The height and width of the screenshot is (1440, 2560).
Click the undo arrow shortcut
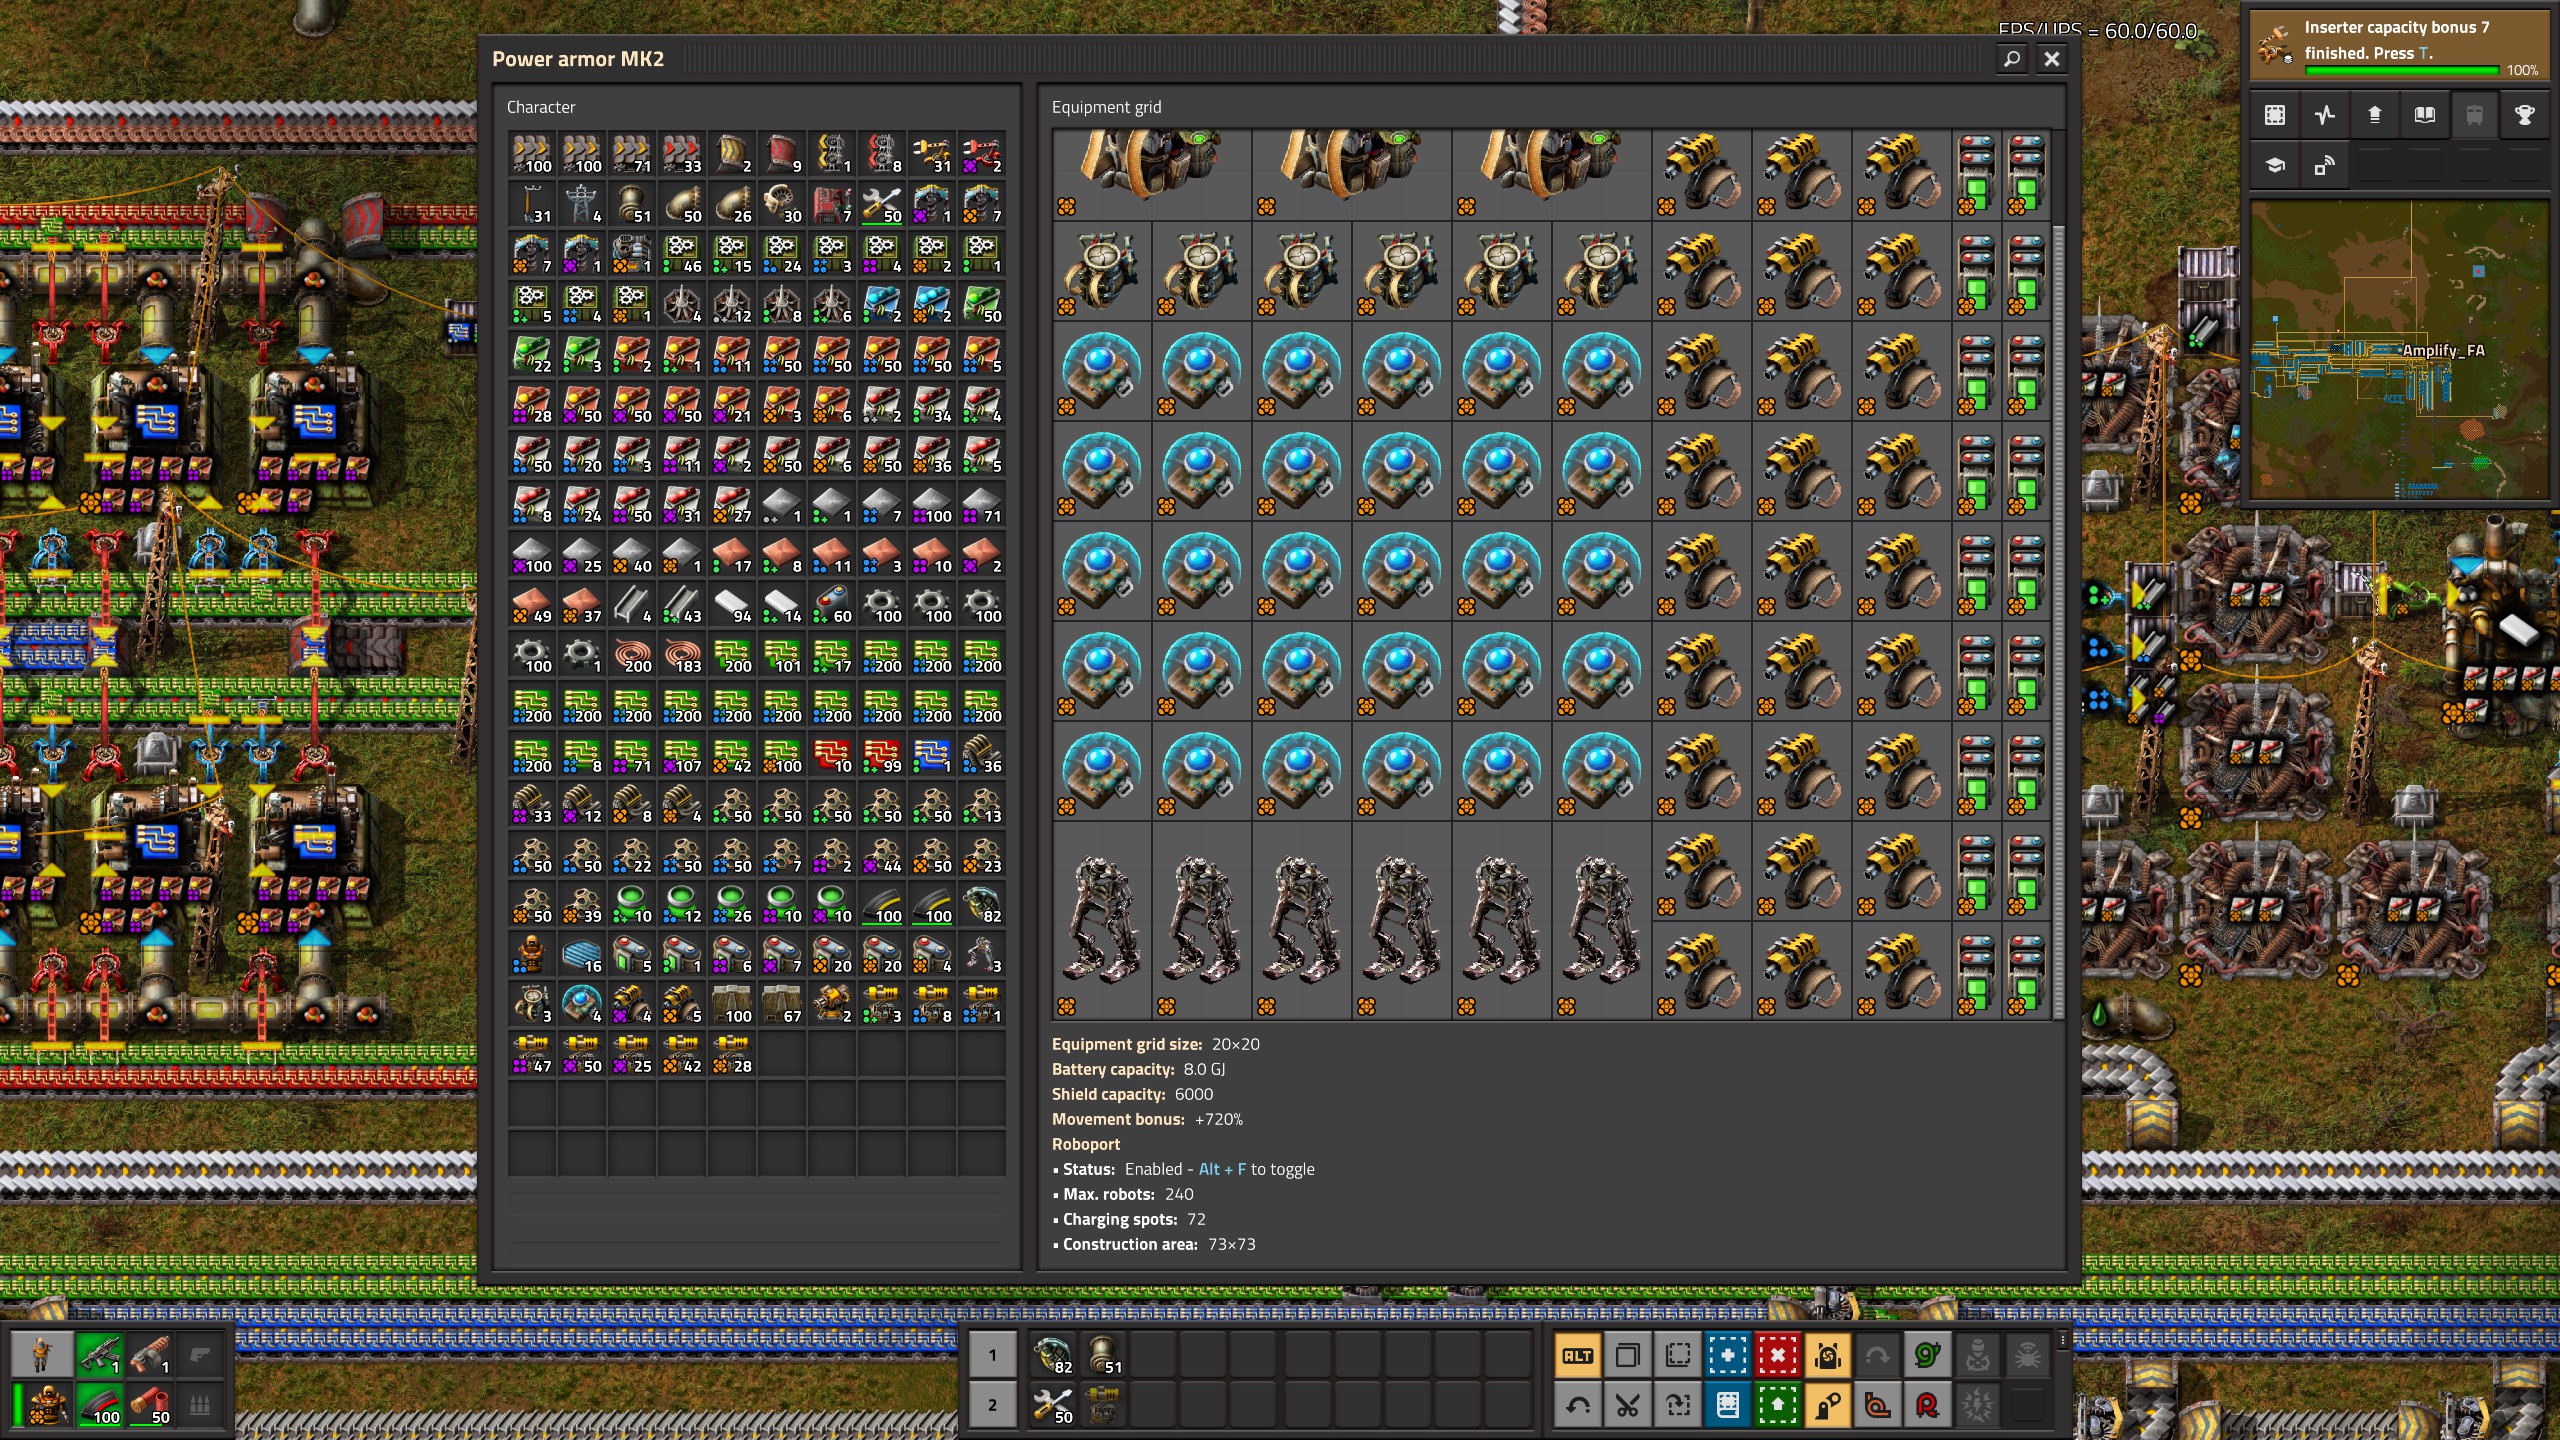coord(1578,1406)
